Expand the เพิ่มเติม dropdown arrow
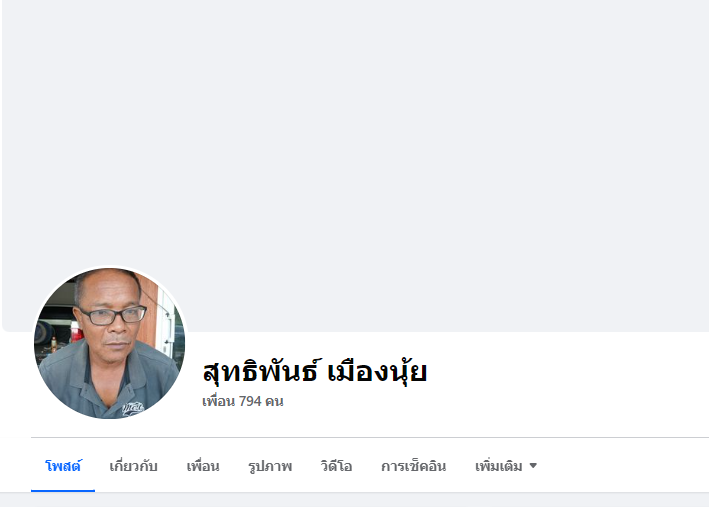This screenshot has height=507, width=709. pyautogui.click(x=533, y=465)
